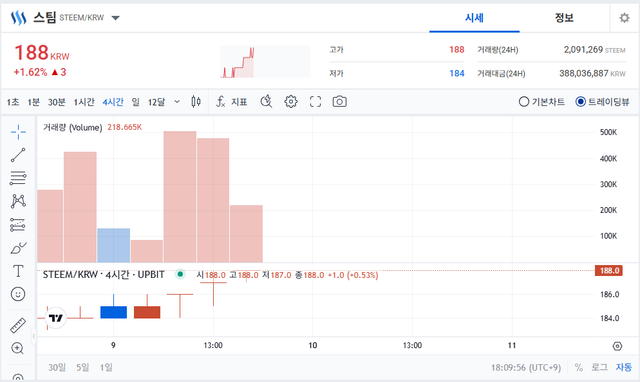Open the Fibonacci retracement lines tool
Screen dimensions: 640x382
pyautogui.click(x=18, y=178)
